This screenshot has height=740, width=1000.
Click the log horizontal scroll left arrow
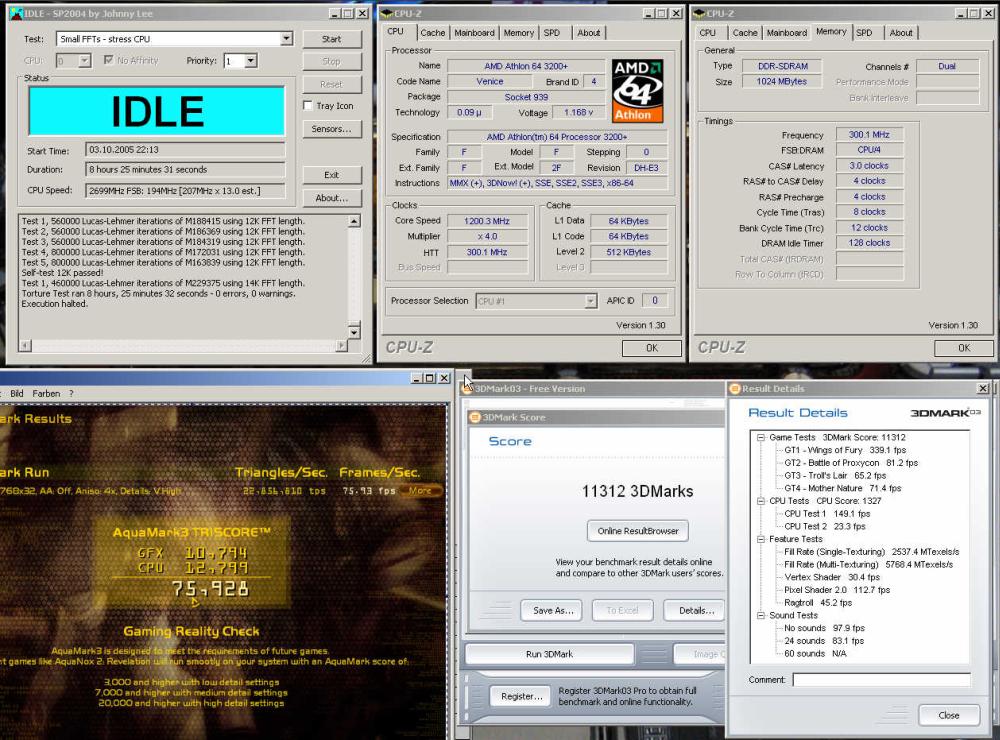[25, 346]
